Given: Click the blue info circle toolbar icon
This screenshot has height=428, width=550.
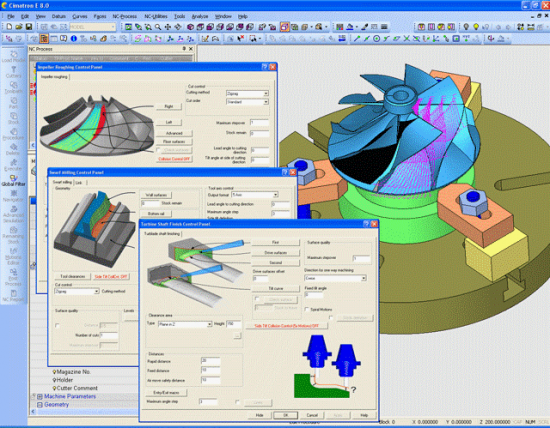Looking at the screenshot, I should click(x=74, y=39).
